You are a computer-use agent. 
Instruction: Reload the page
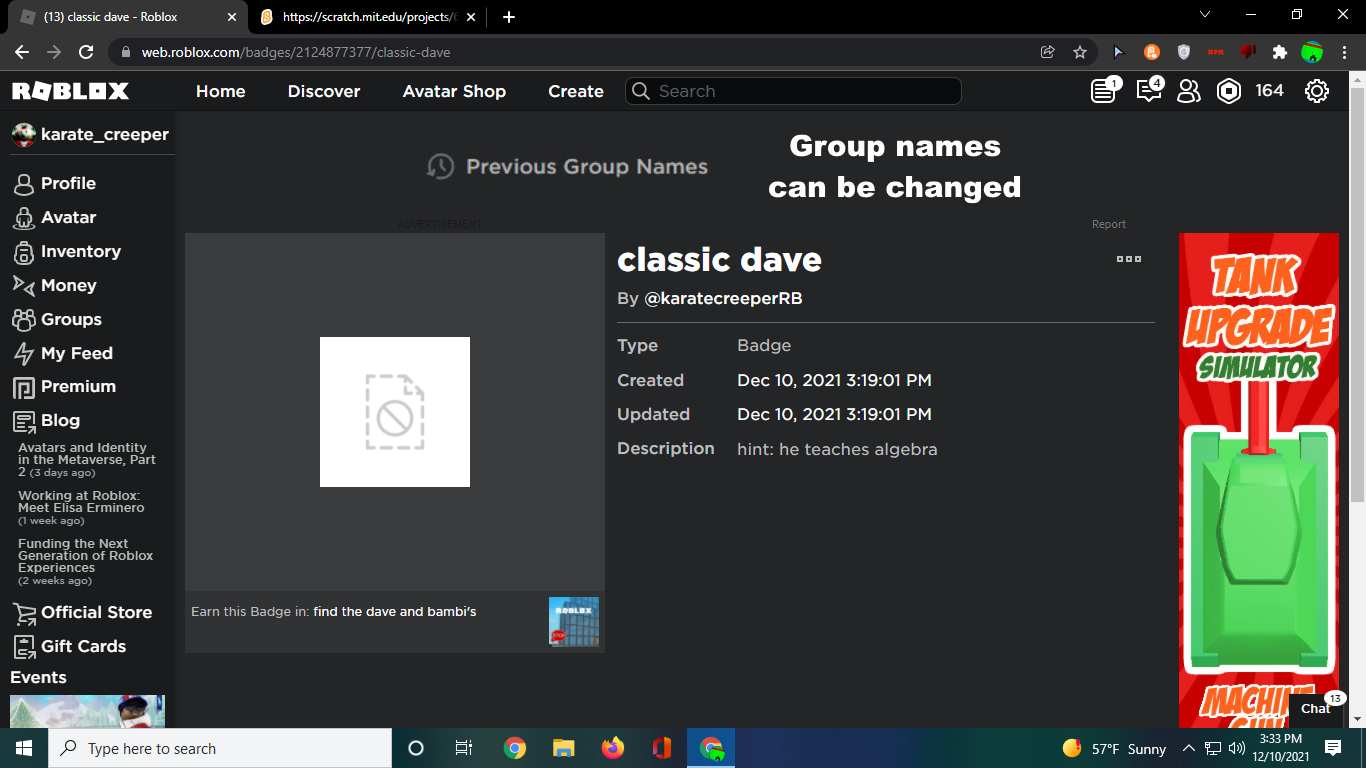86,52
